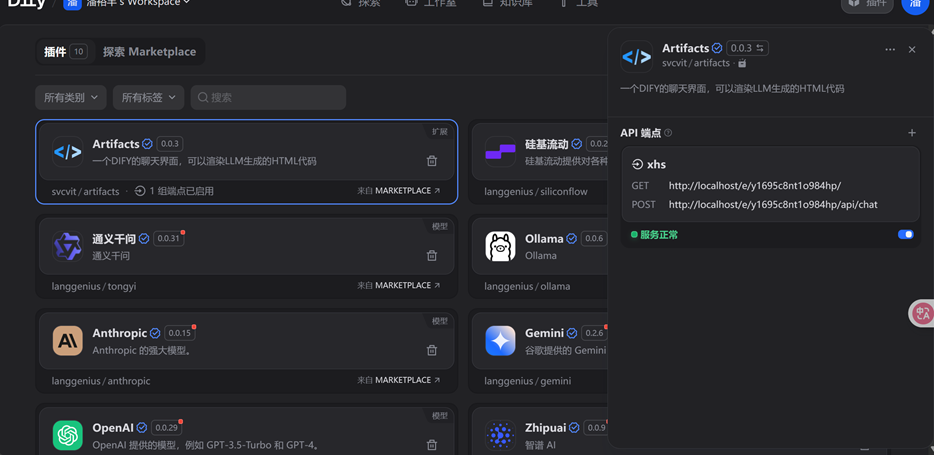Click the floating 中A translate icon at the right edge
The image size is (934, 455).
(x=922, y=313)
